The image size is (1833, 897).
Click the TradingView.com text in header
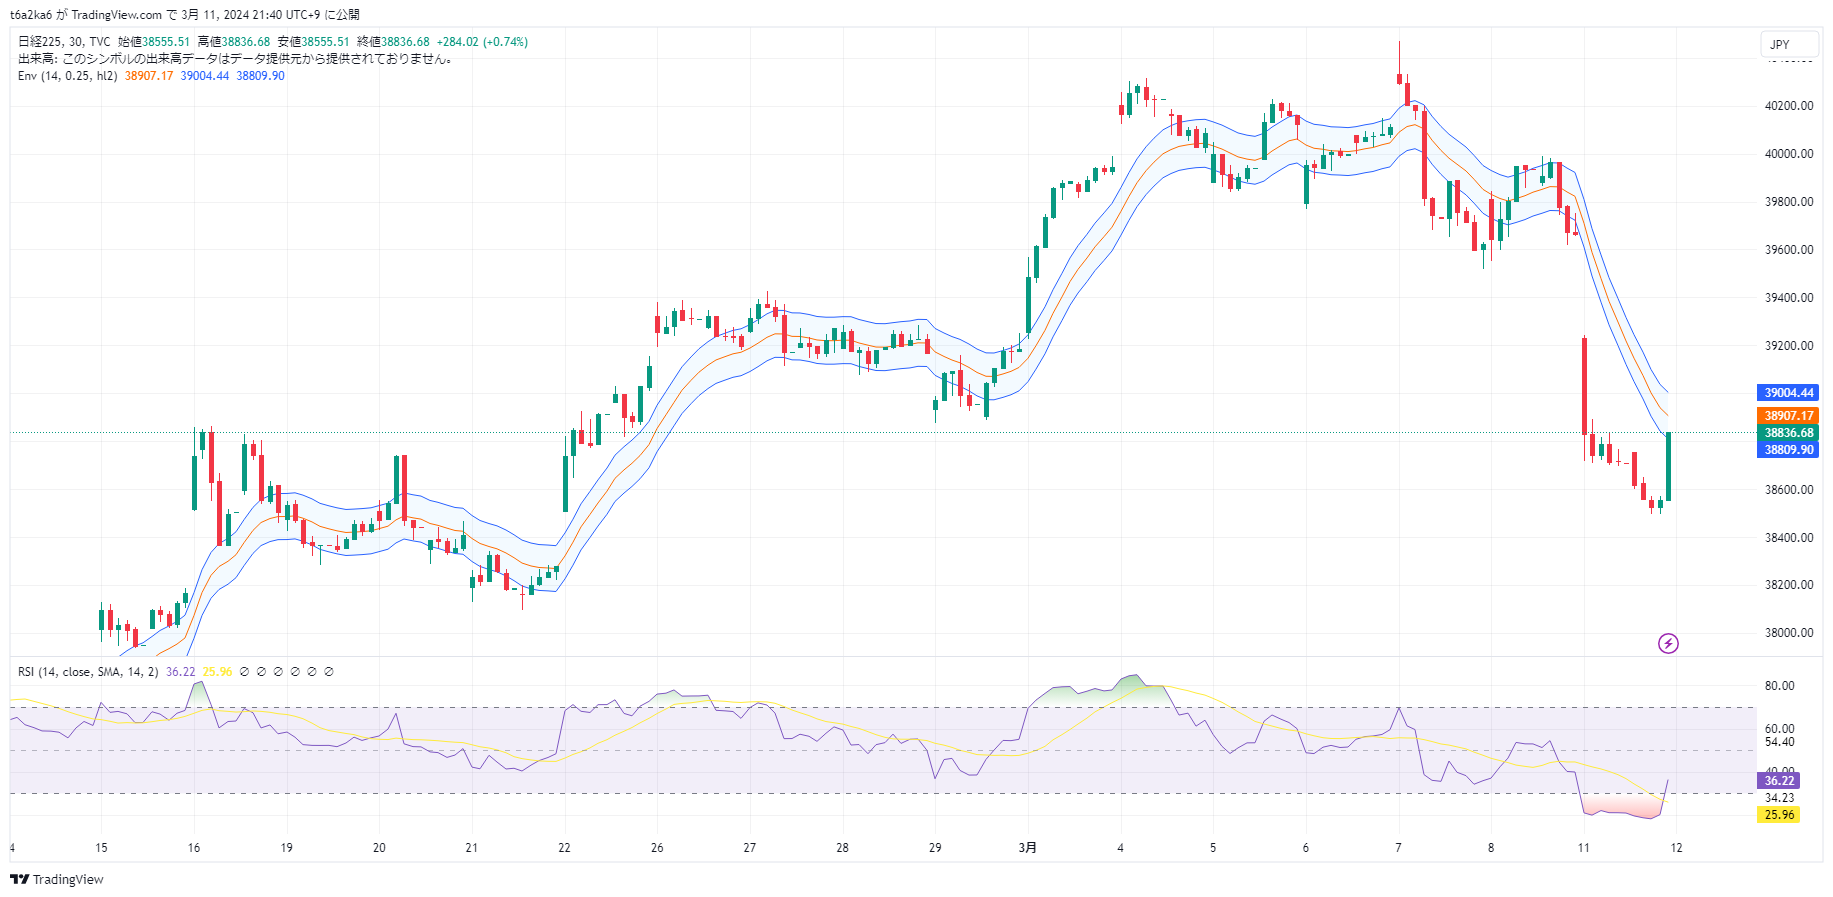(x=116, y=15)
